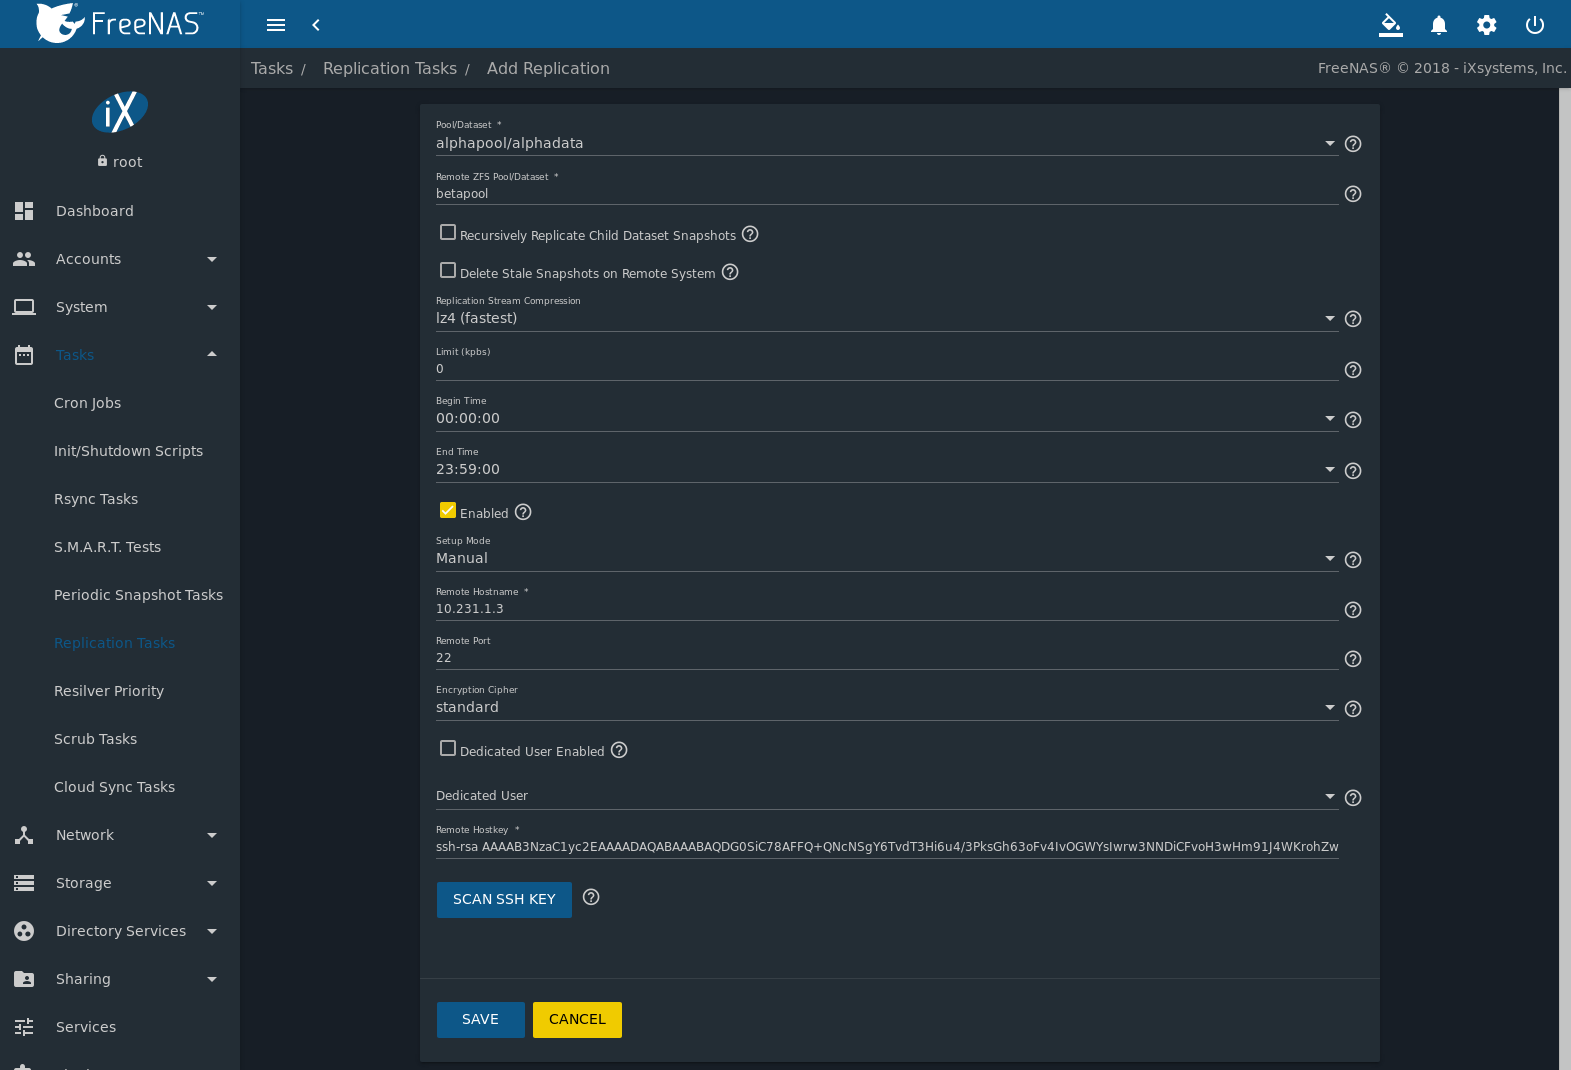Show help for Pool/Dataset field
1571x1070 pixels.
click(x=1353, y=144)
